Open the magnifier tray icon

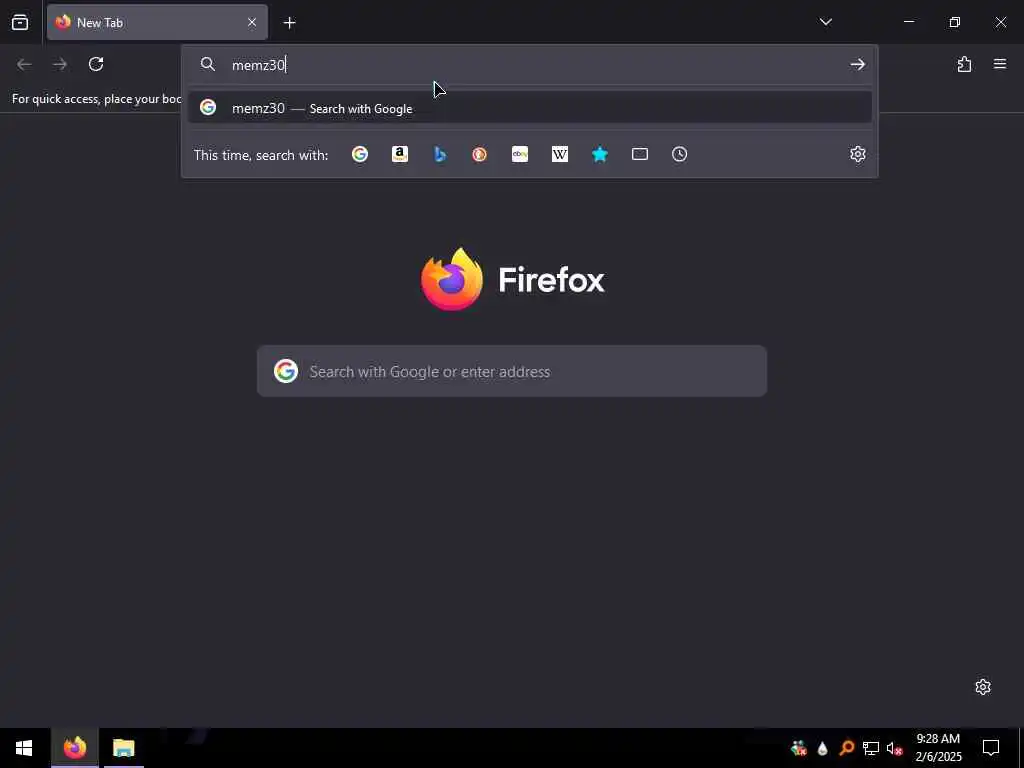[847, 748]
